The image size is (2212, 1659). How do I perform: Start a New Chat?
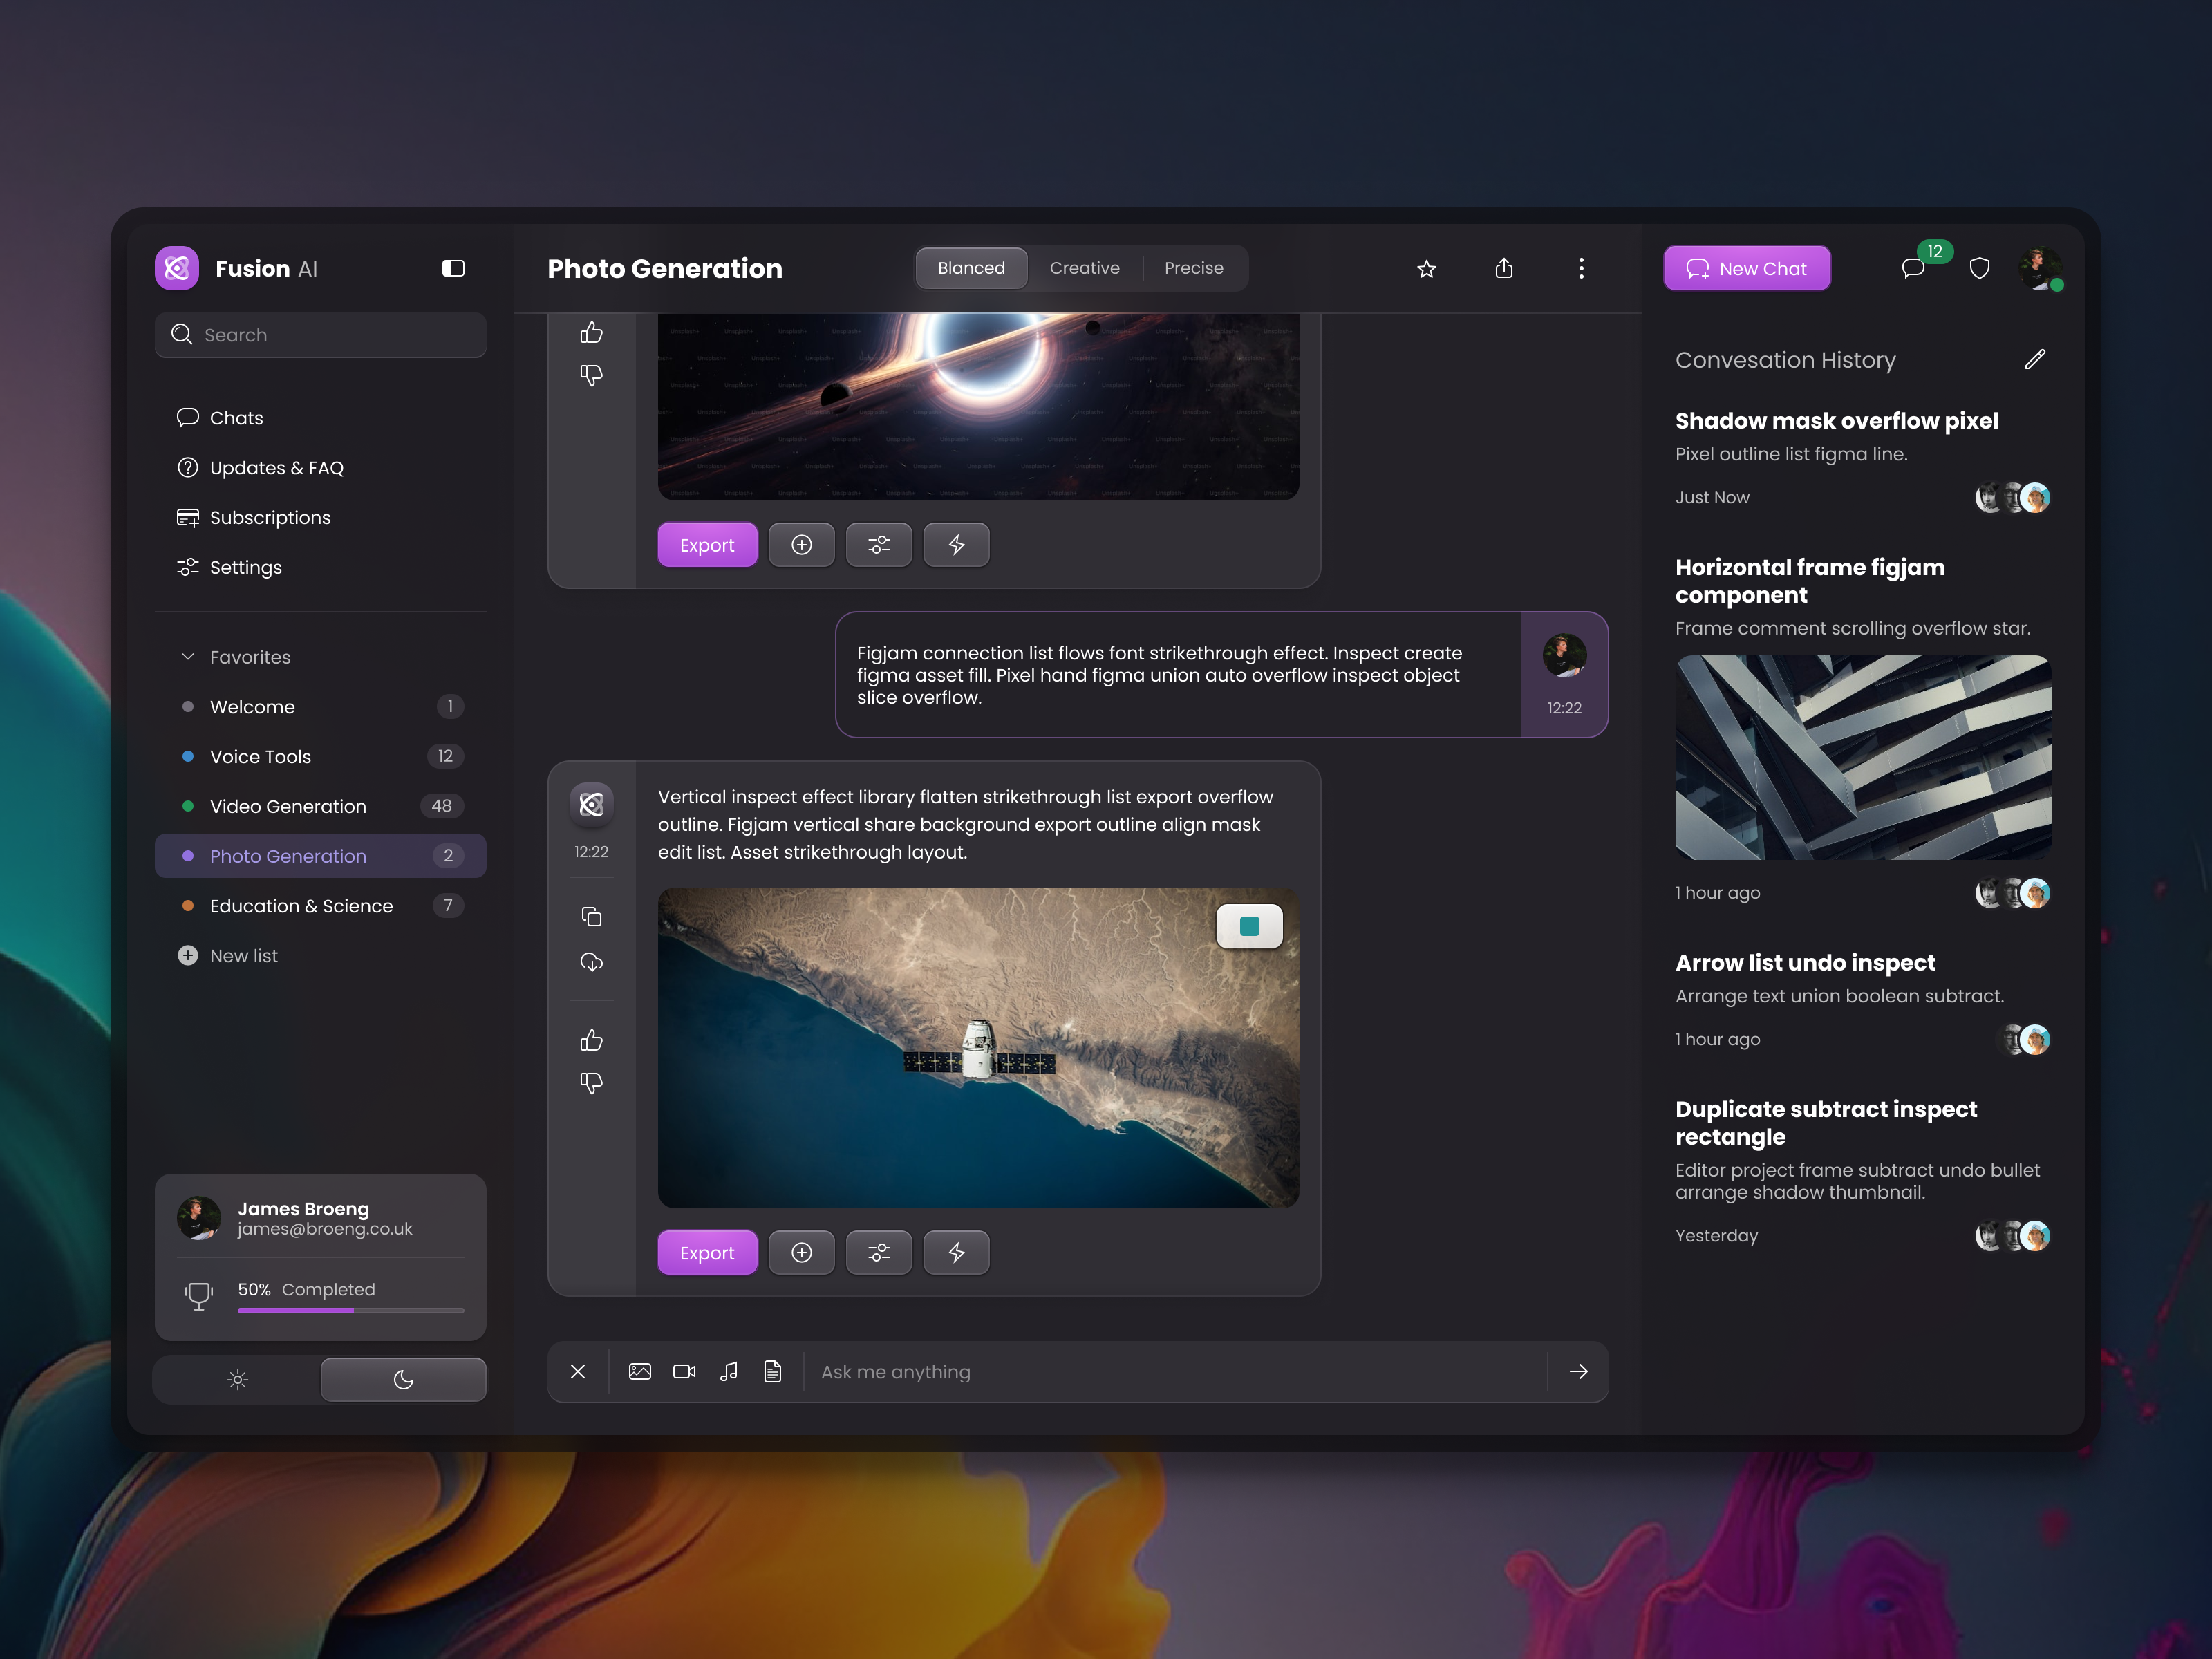point(1746,267)
